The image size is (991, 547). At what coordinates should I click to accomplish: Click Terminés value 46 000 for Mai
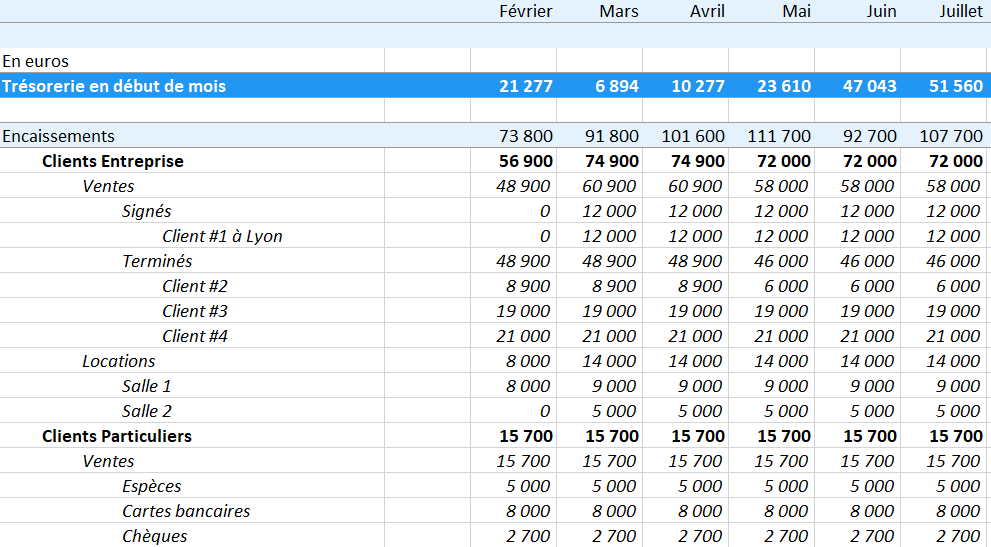pyautogui.click(x=781, y=261)
